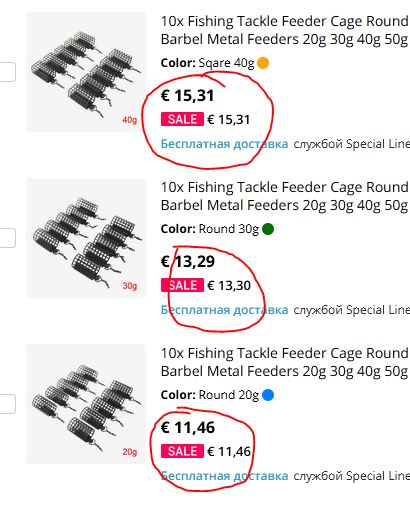Click the SALE badge next to €11,46
The width and height of the screenshot is (410, 517).
pos(182,451)
